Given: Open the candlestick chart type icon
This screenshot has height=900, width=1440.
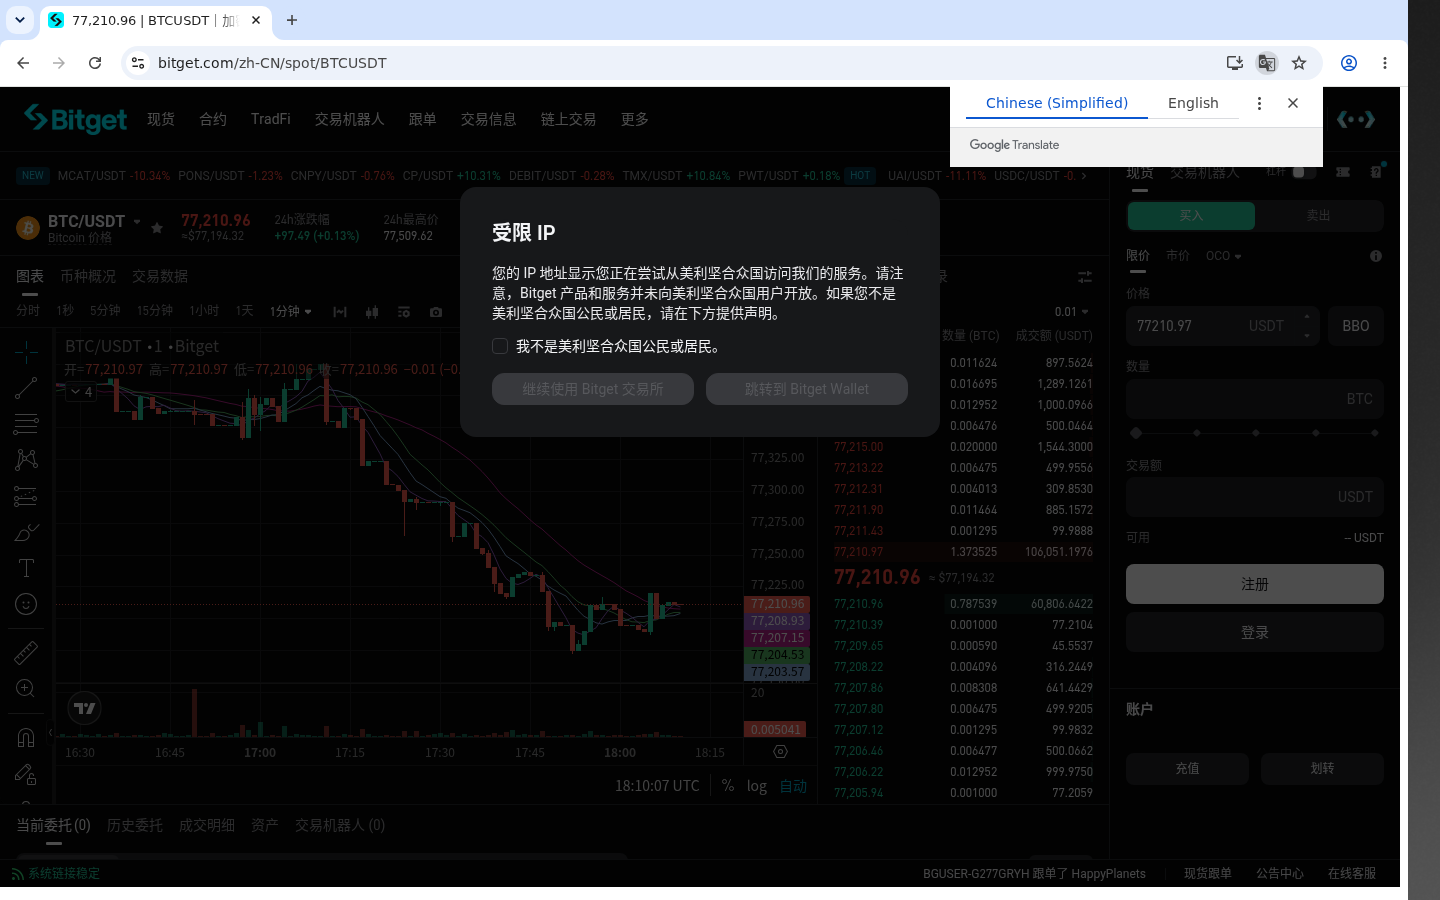Looking at the screenshot, I should pyautogui.click(x=372, y=312).
